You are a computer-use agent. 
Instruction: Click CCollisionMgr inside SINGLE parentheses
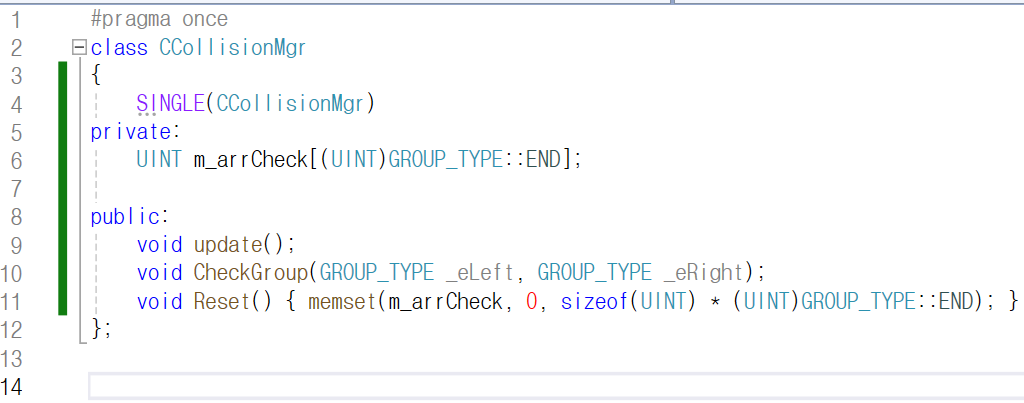click(x=289, y=104)
